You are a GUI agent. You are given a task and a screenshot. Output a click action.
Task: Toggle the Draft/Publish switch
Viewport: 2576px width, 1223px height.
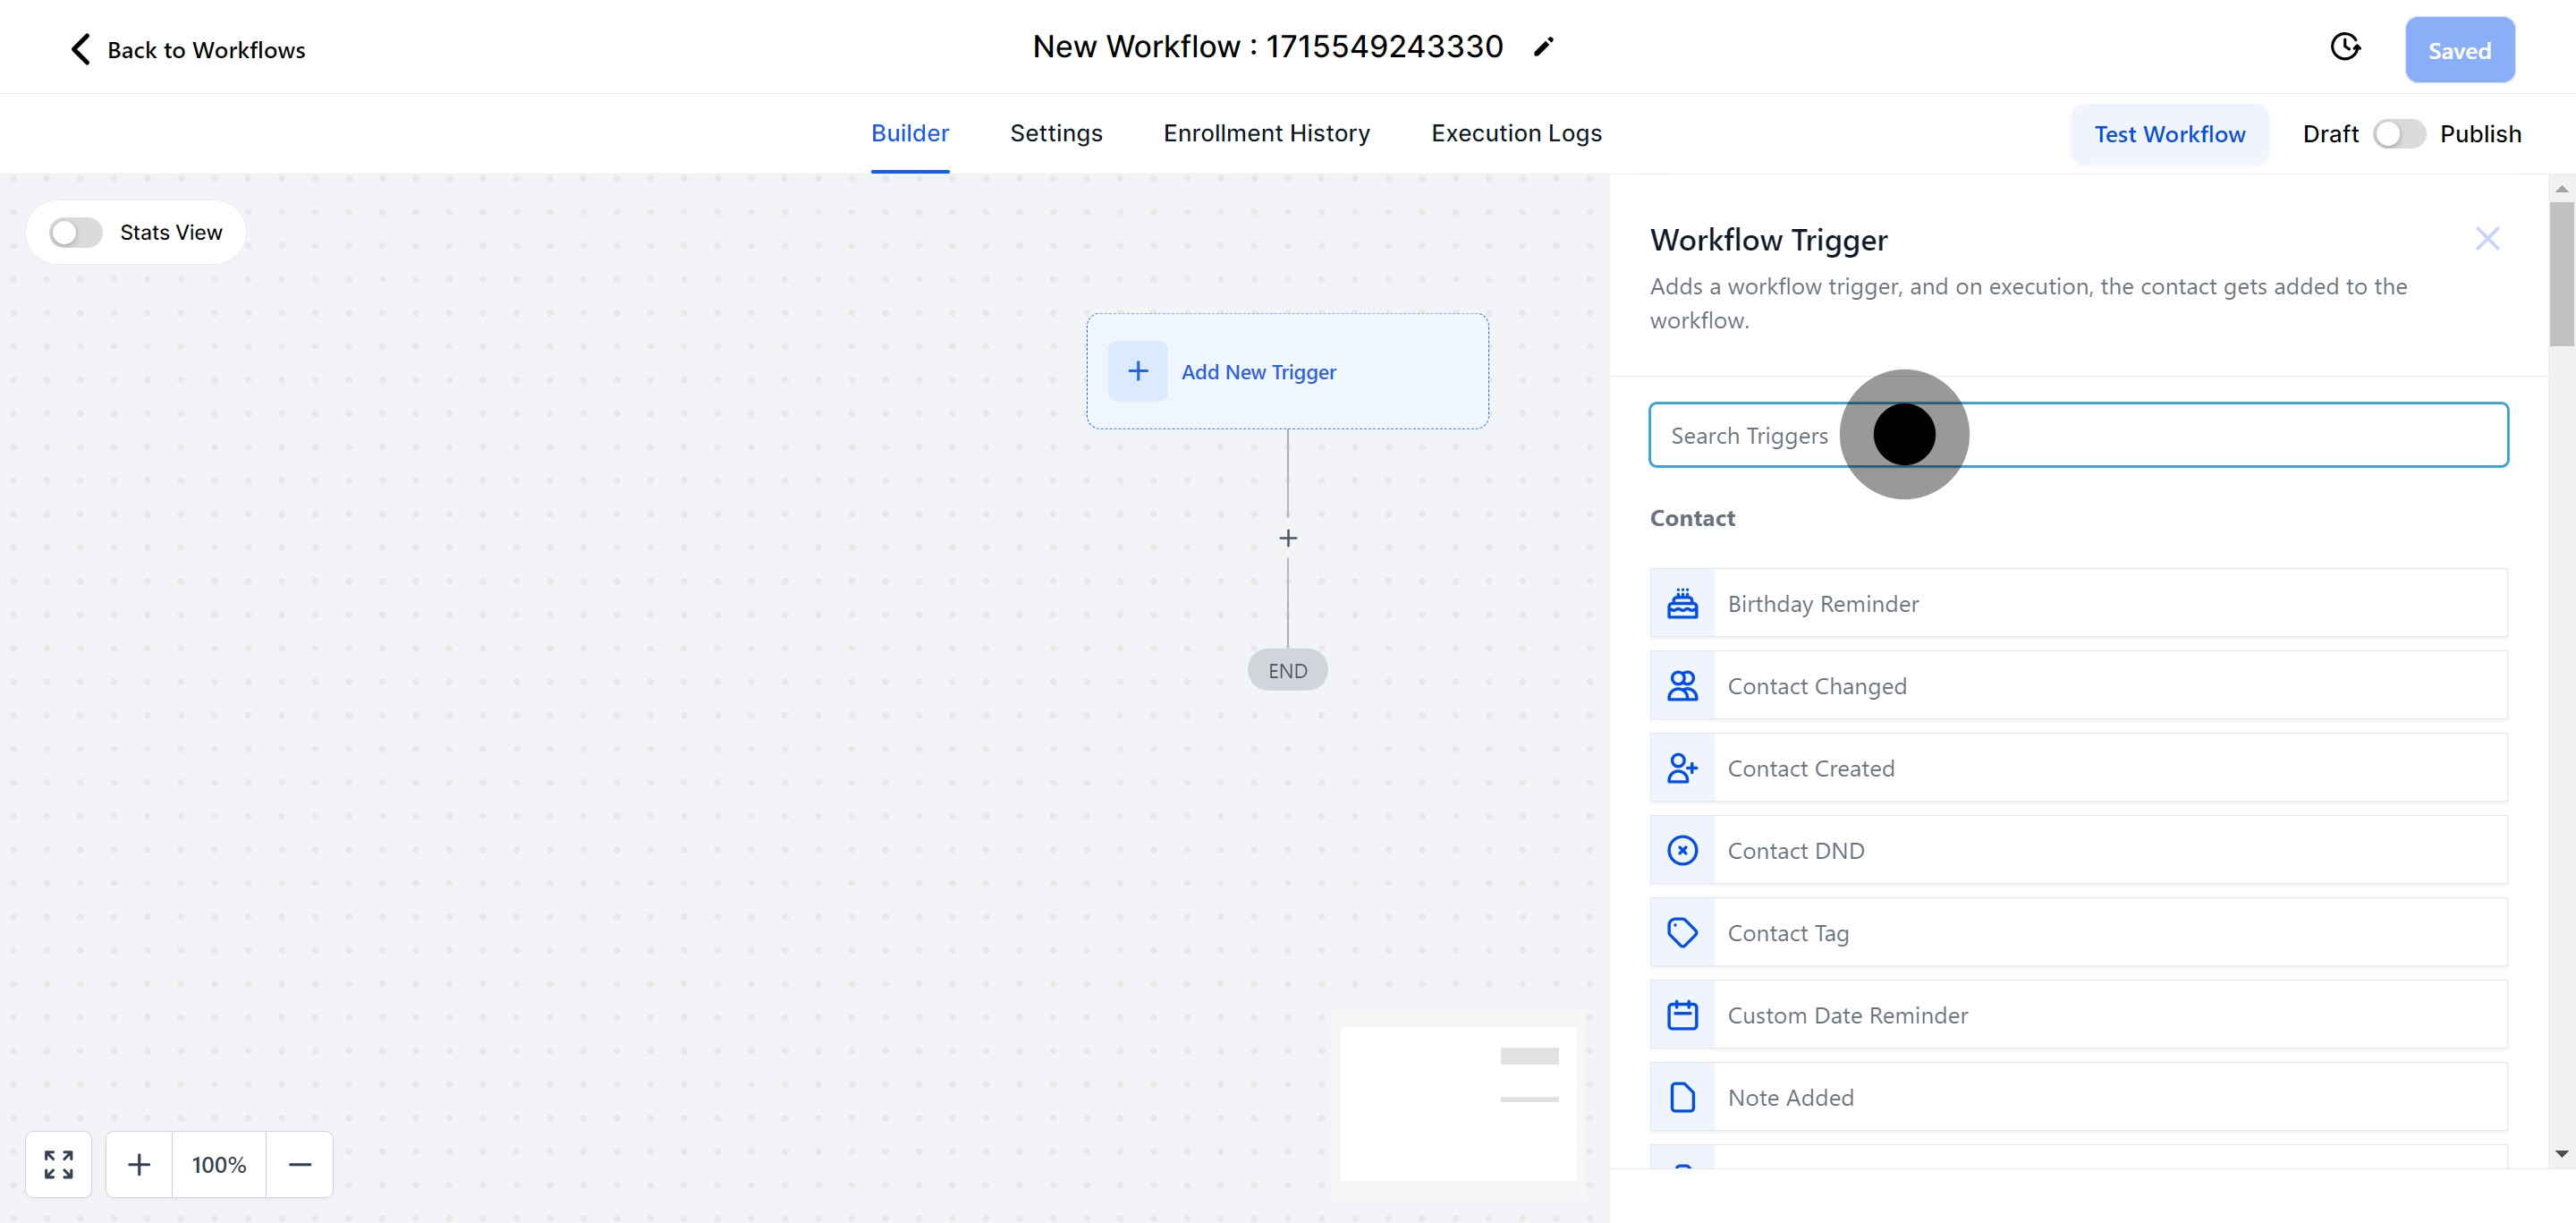click(x=2398, y=134)
